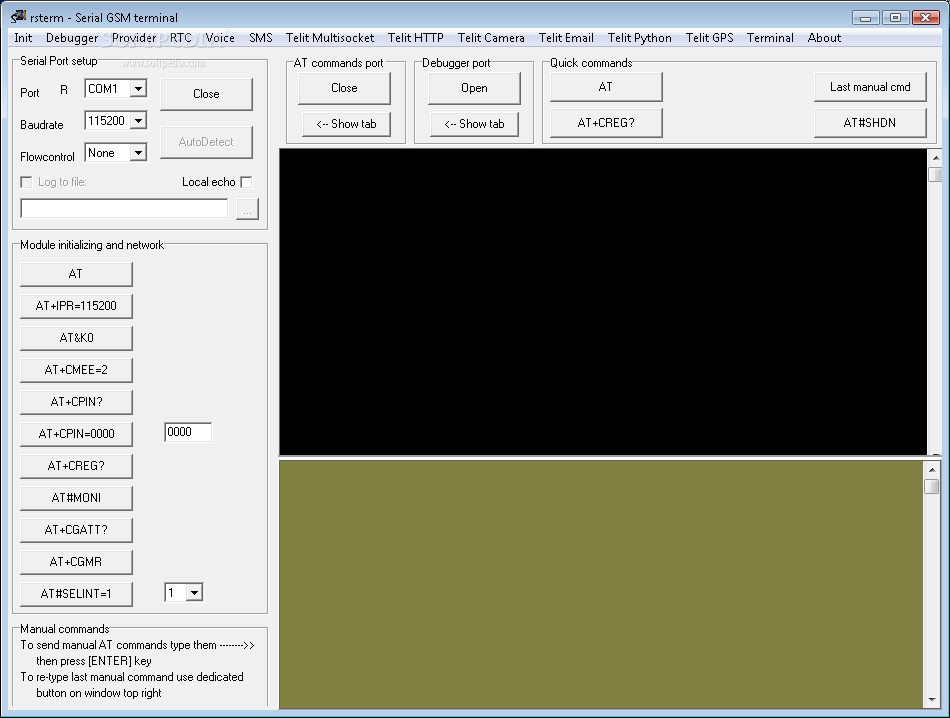Click the rsterm title bar app icon
The width and height of the screenshot is (950, 718).
click(18, 16)
